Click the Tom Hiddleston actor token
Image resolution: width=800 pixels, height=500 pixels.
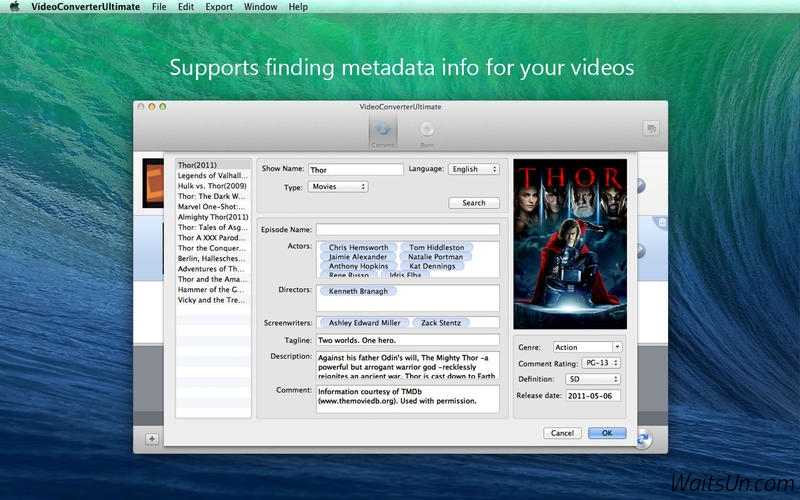click(x=437, y=247)
